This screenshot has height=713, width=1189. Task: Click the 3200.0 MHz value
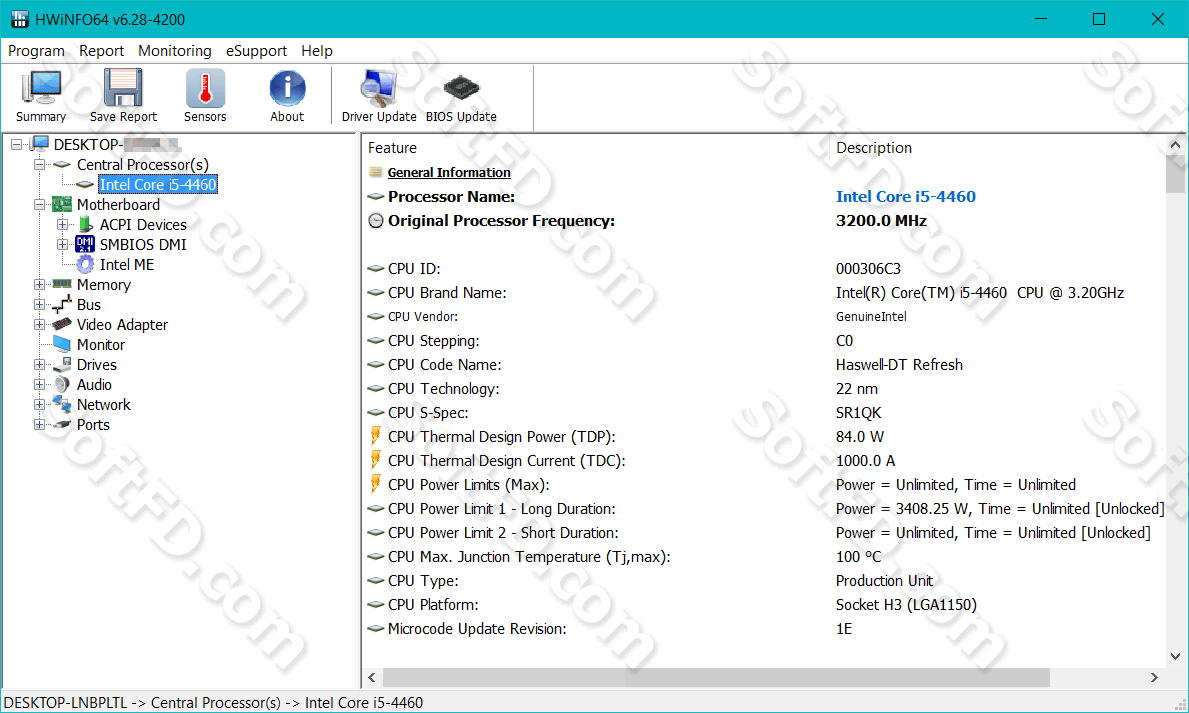881,221
